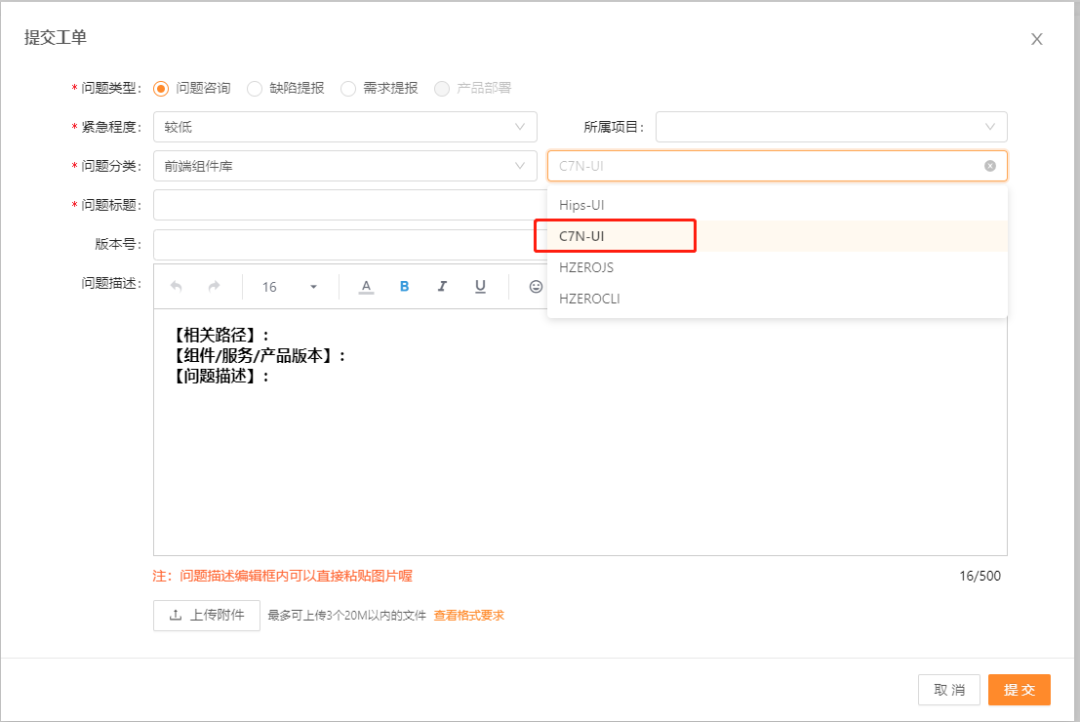
Task: Expand the 紧急程度 dropdown
Action: click(x=345, y=127)
